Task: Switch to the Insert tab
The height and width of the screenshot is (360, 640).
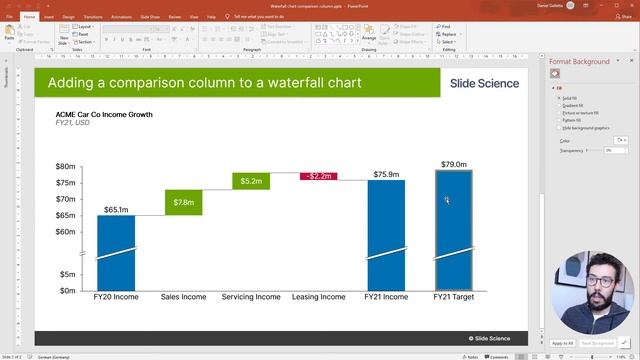Action: [49, 17]
